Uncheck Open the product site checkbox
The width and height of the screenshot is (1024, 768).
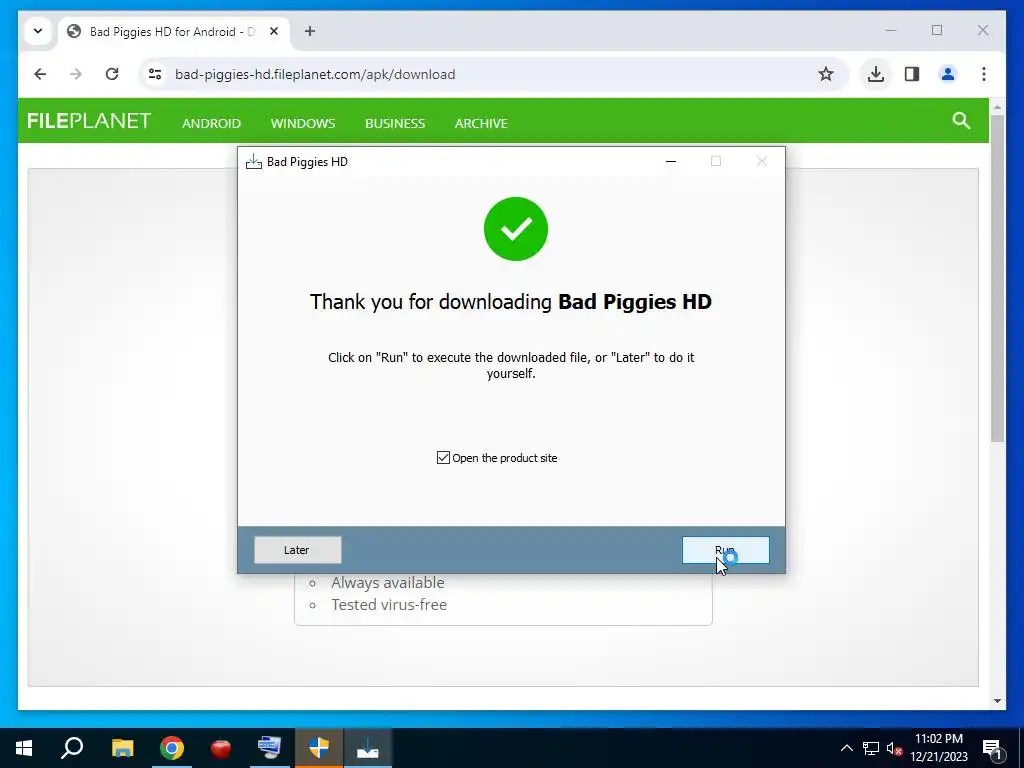[x=443, y=458]
